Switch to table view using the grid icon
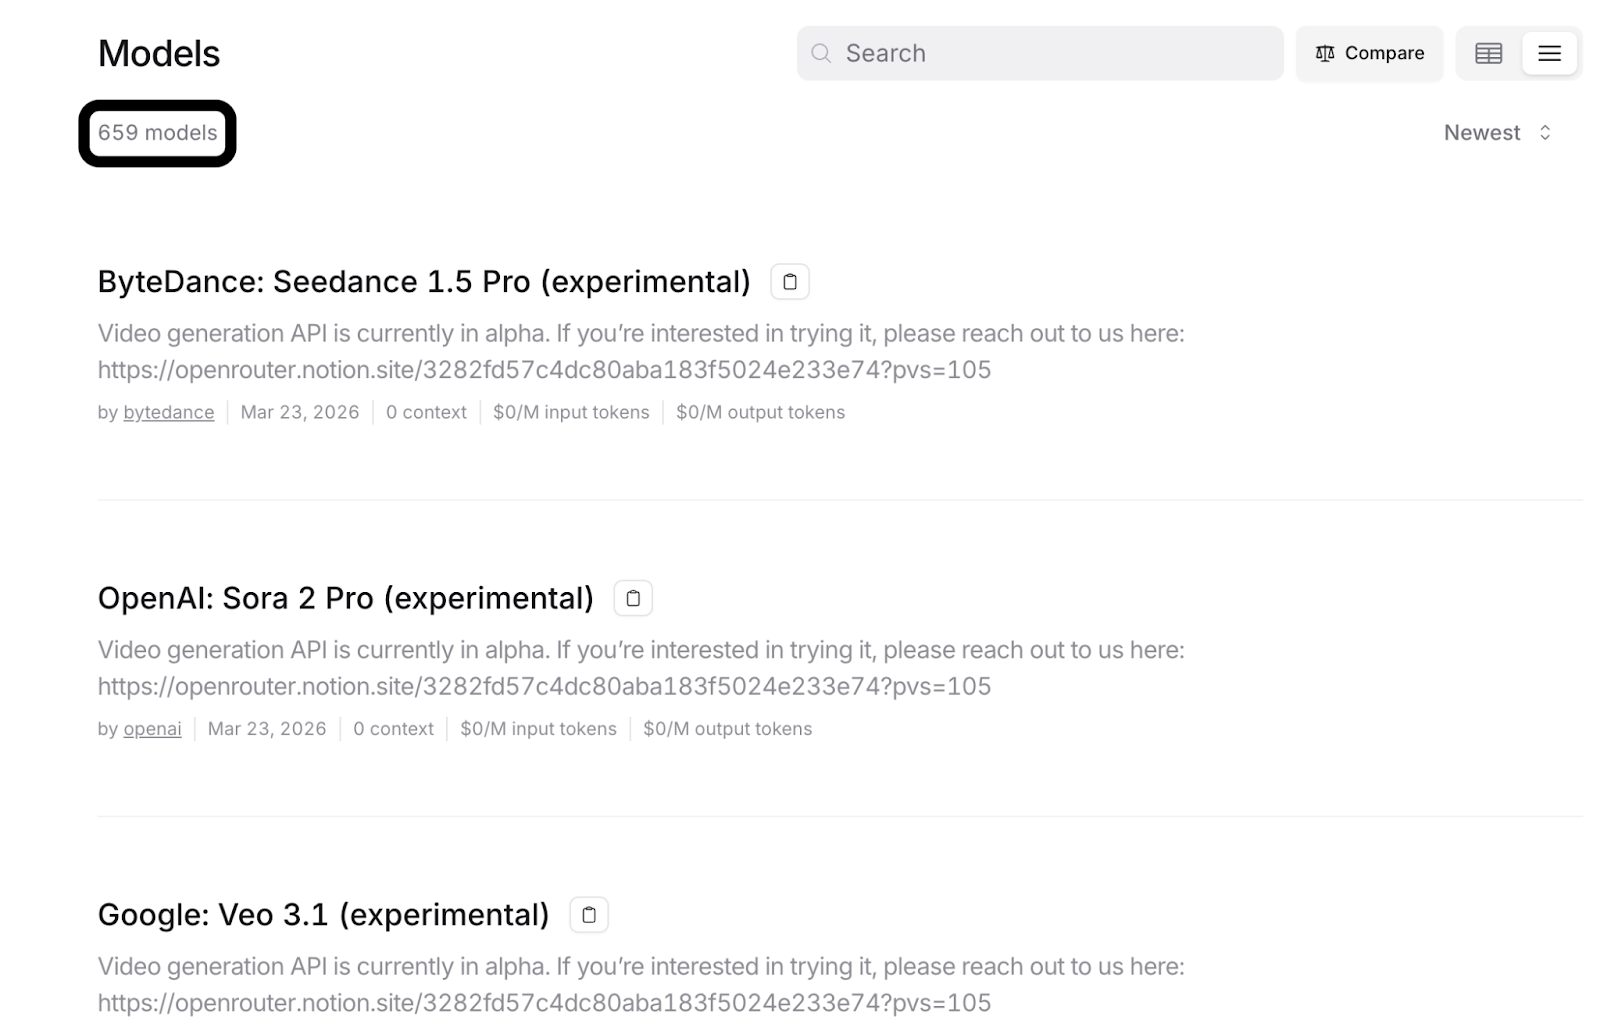The width and height of the screenshot is (1600, 1020). click(1487, 53)
